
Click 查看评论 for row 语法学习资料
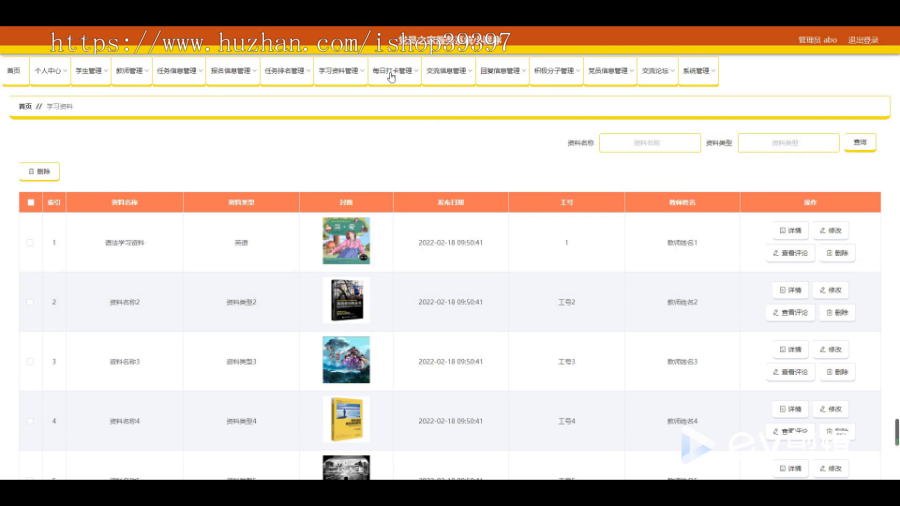[790, 253]
